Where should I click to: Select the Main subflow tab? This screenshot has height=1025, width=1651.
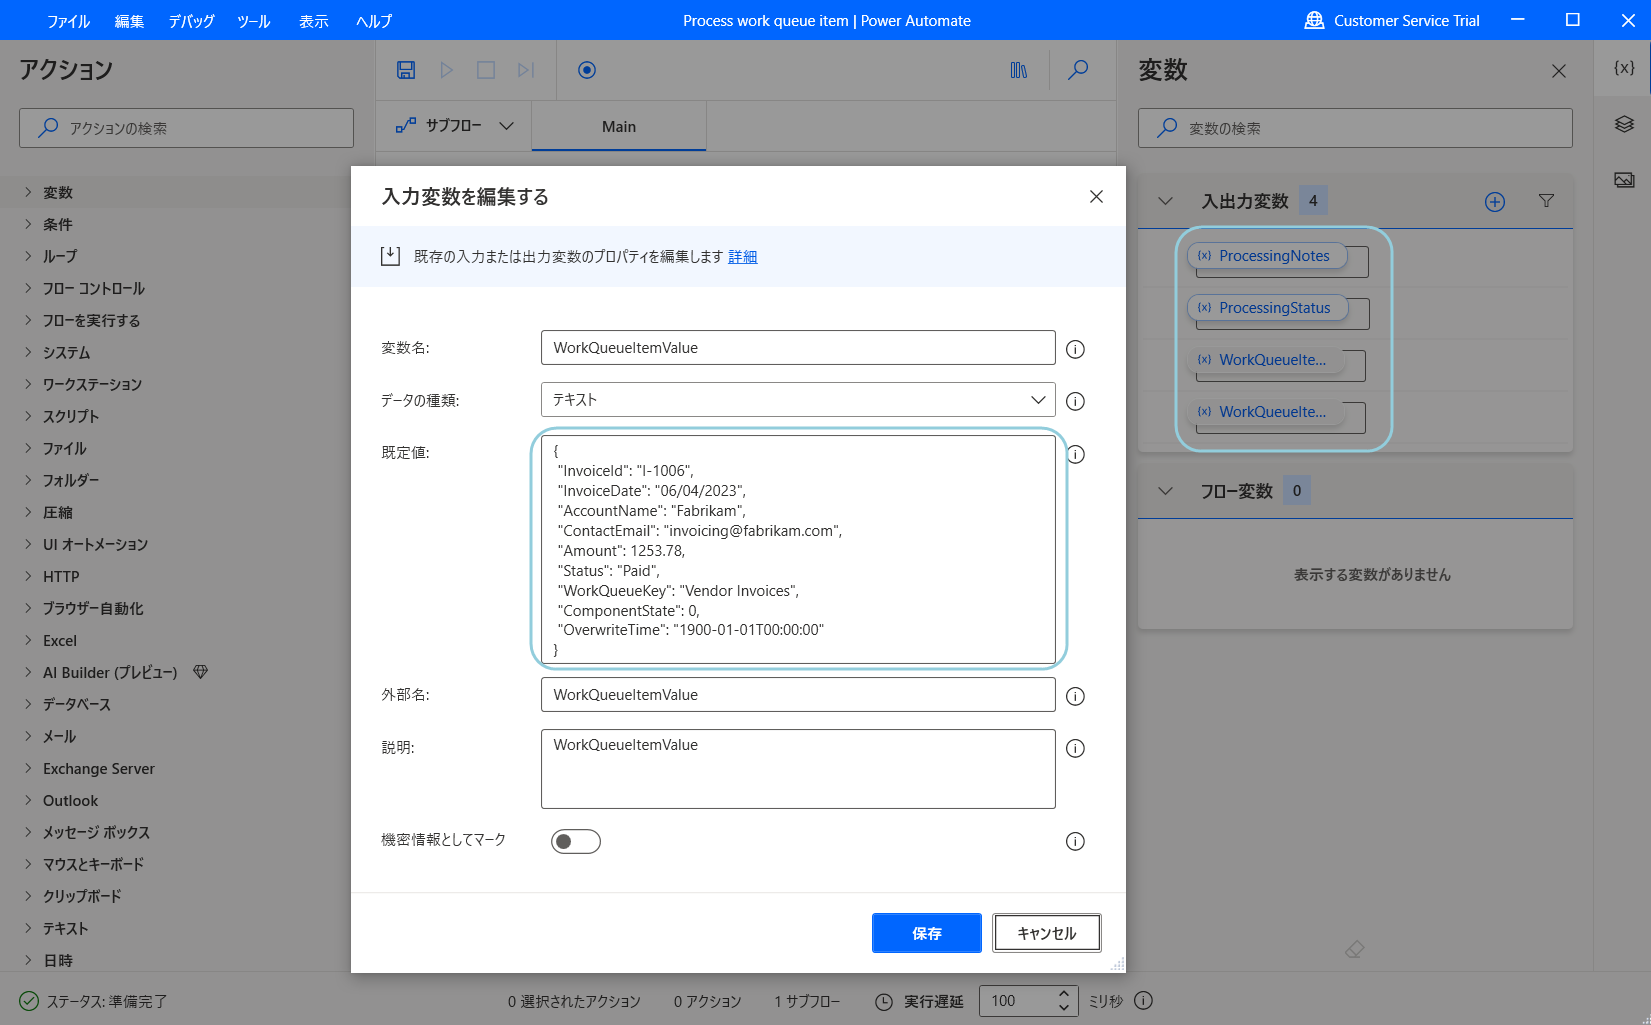(619, 127)
